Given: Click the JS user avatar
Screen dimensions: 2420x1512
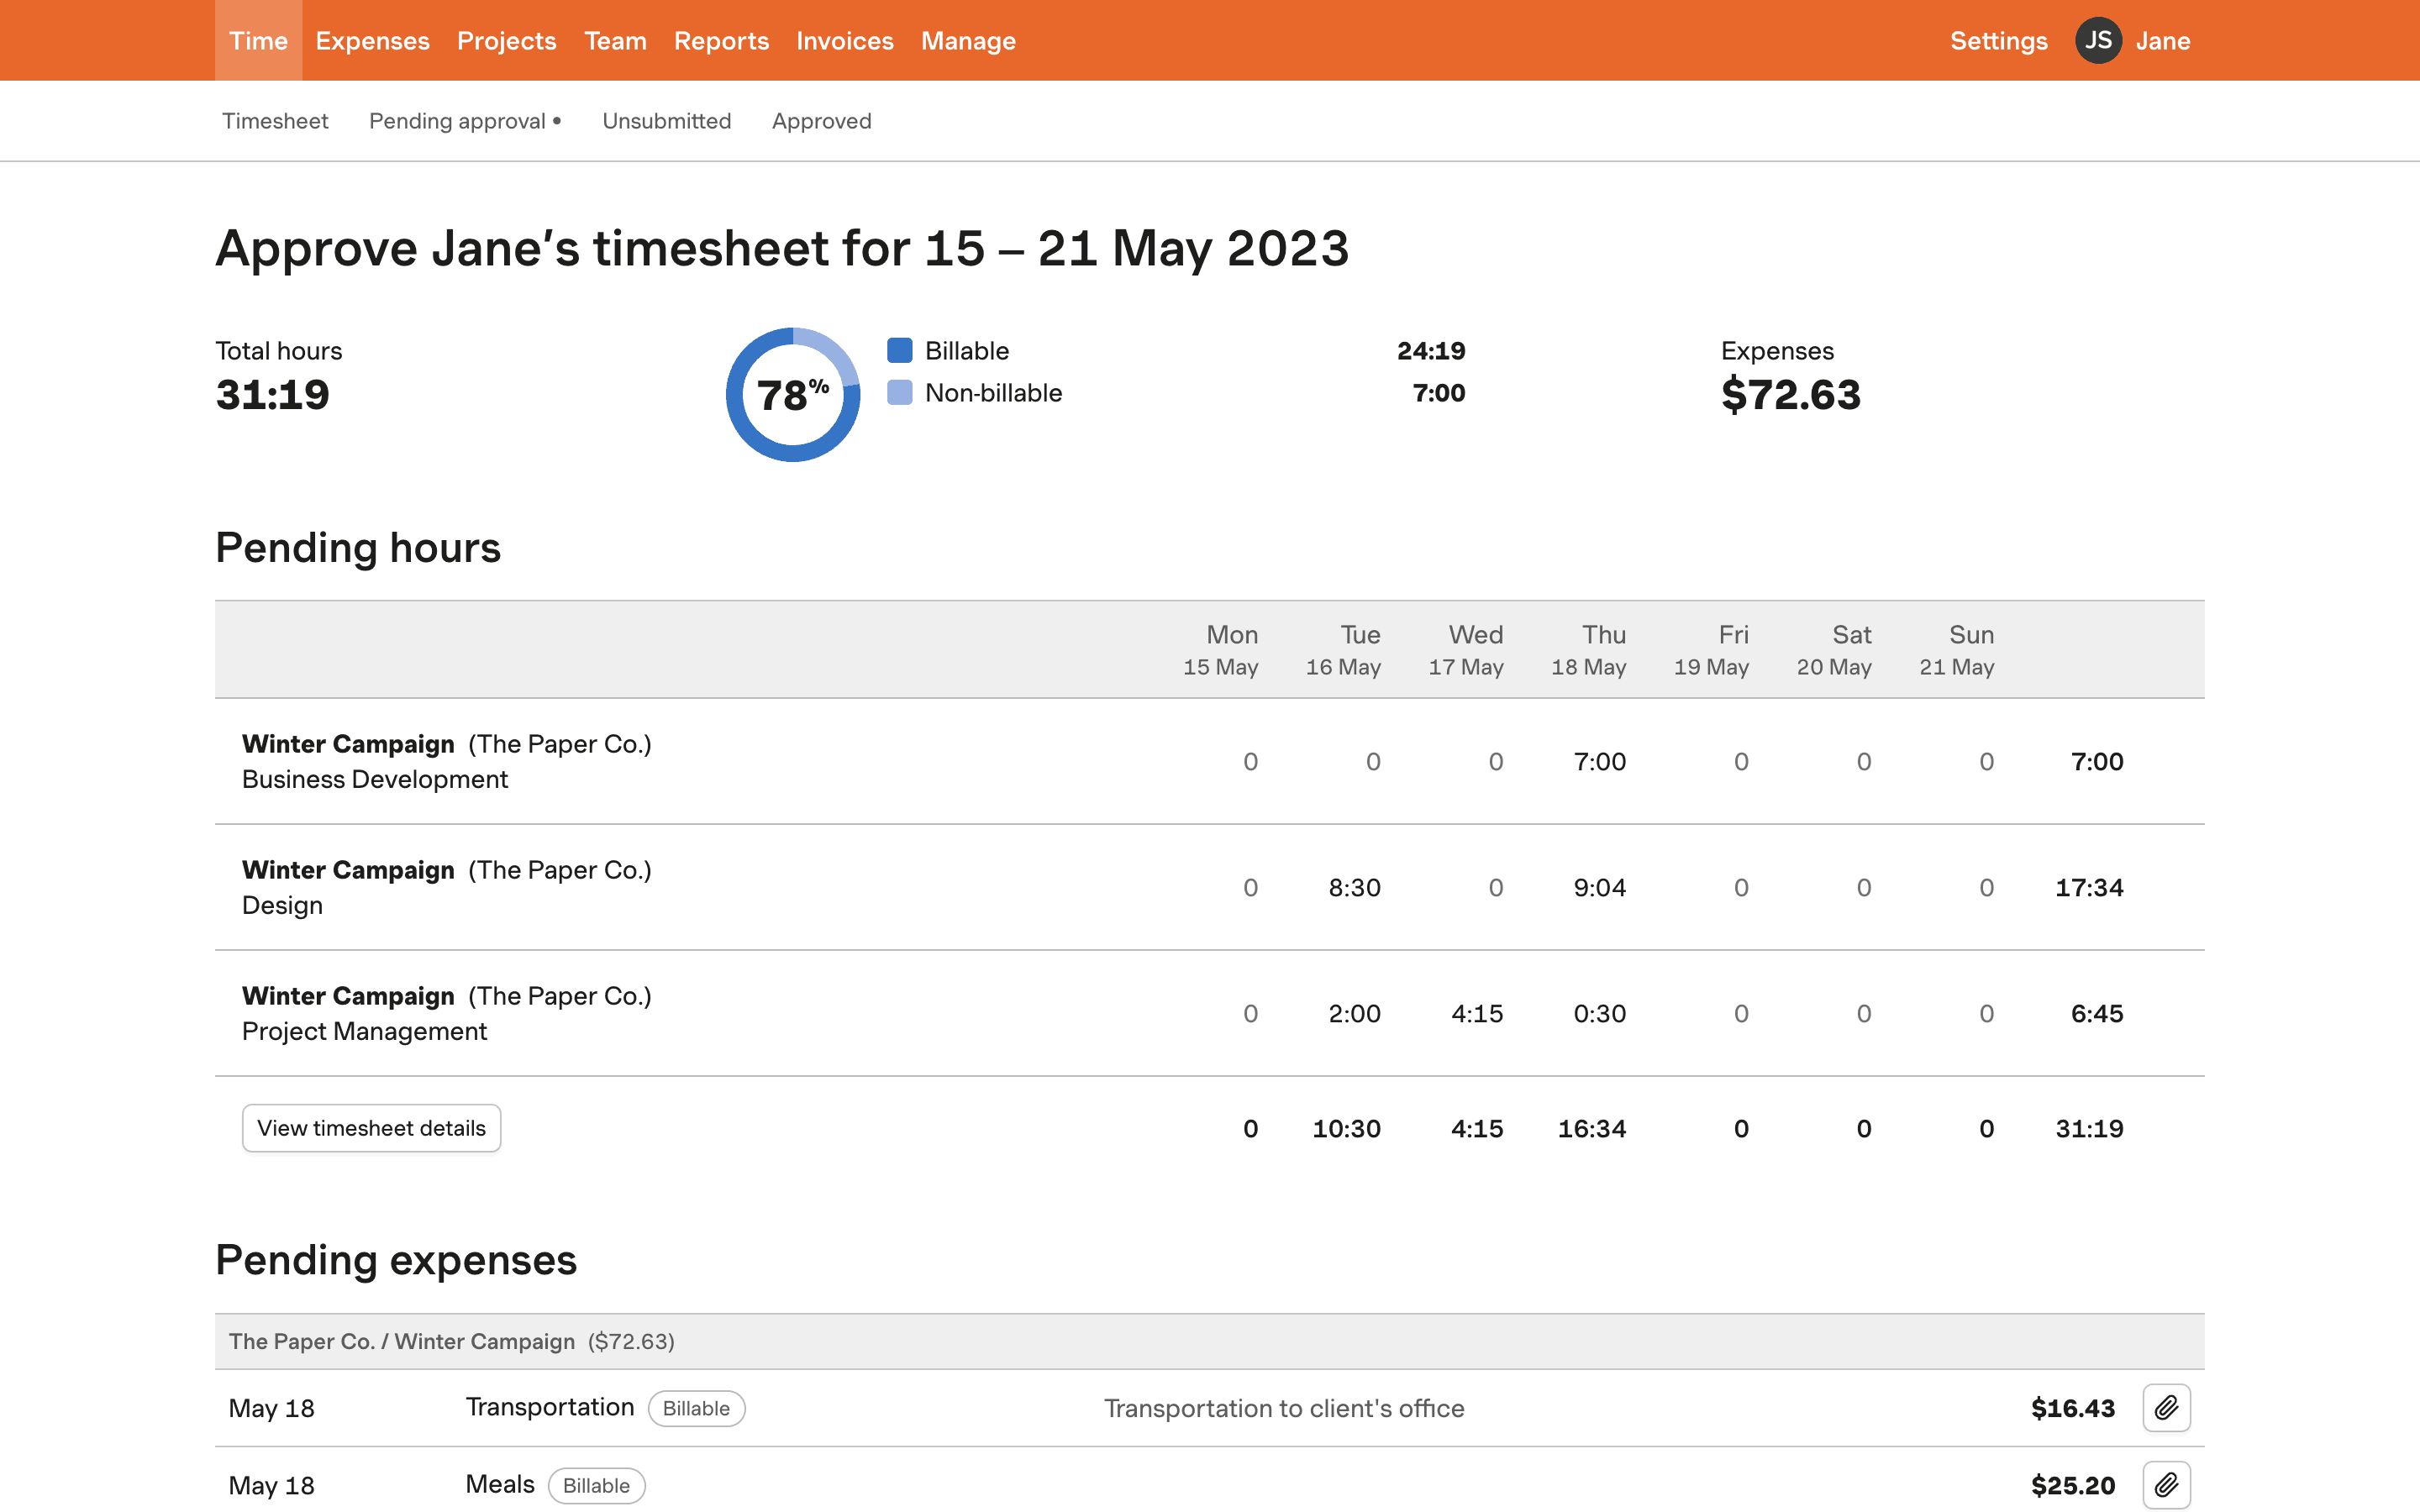Looking at the screenshot, I should pos(2097,41).
